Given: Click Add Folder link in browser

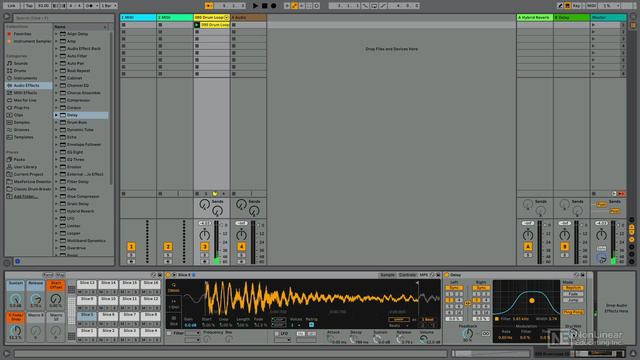Looking at the screenshot, I should (x=25, y=196).
